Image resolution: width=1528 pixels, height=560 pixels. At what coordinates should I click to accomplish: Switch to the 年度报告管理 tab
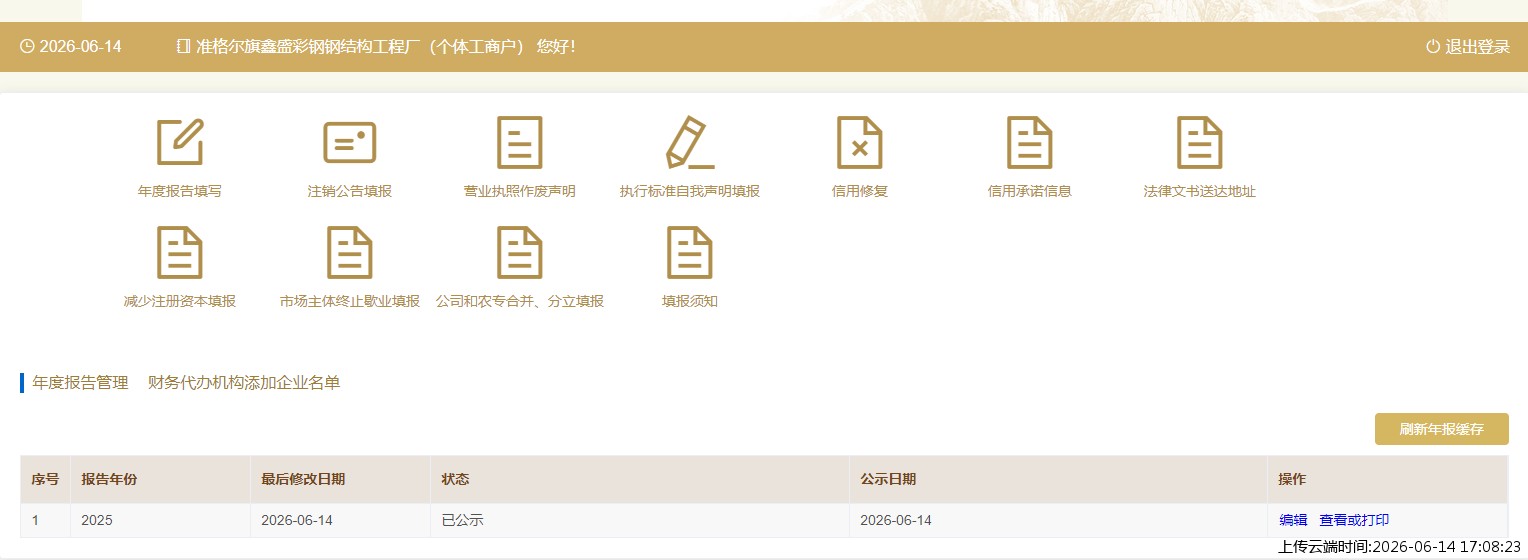pos(80,382)
